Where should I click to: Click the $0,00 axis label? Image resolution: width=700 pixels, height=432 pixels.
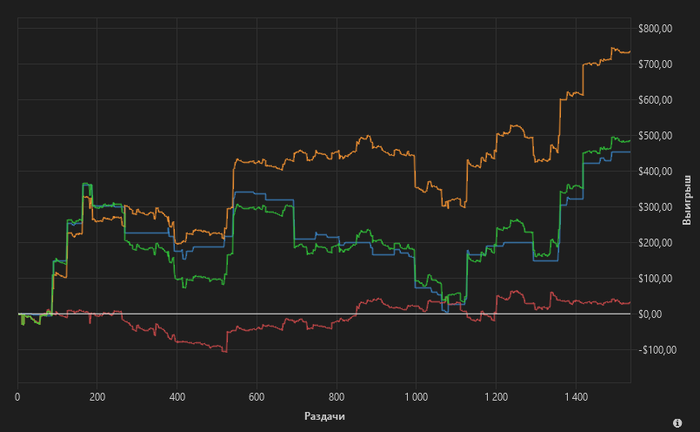[x=650, y=314]
